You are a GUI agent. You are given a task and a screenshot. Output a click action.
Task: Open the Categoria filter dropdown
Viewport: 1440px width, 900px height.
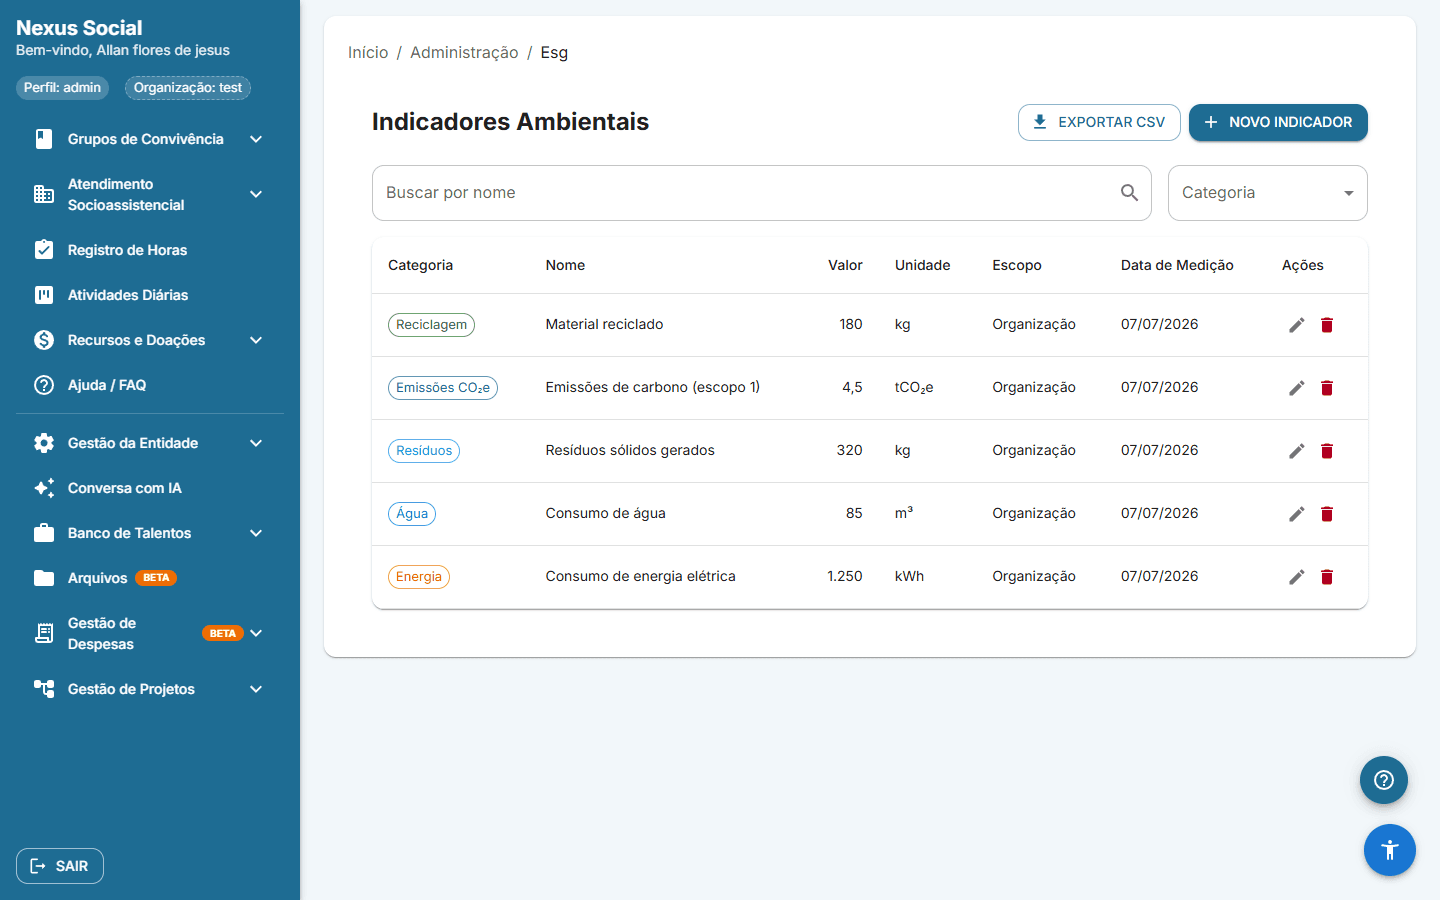1267,193
